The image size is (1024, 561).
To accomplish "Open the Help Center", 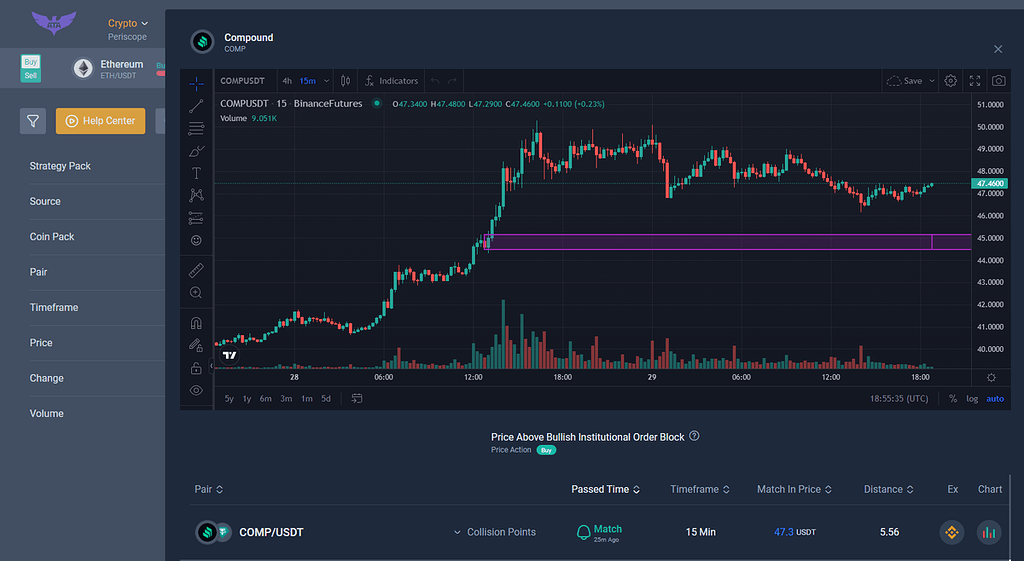I will coord(101,121).
